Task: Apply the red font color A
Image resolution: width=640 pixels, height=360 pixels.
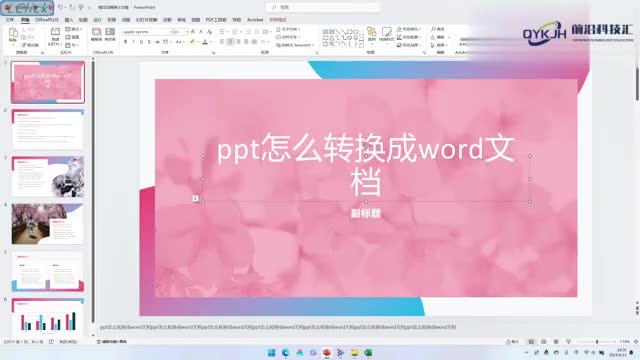Action: pyautogui.click(x=205, y=42)
